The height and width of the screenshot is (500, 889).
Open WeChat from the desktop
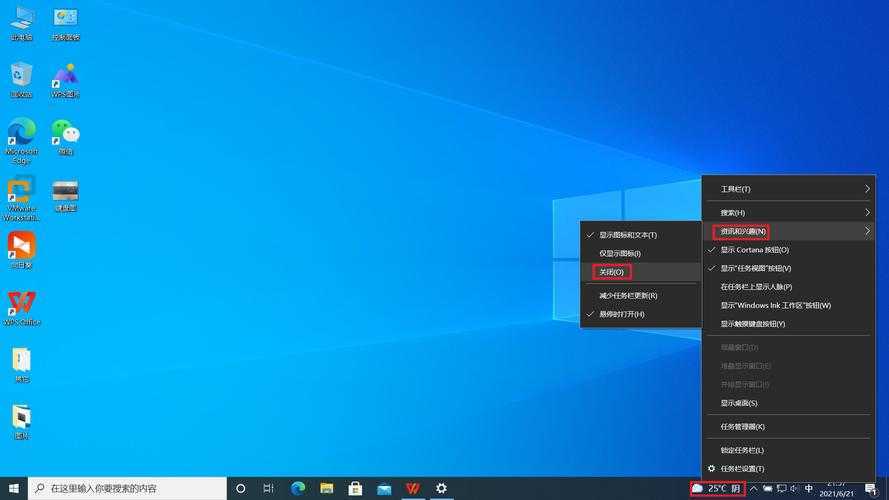65,133
